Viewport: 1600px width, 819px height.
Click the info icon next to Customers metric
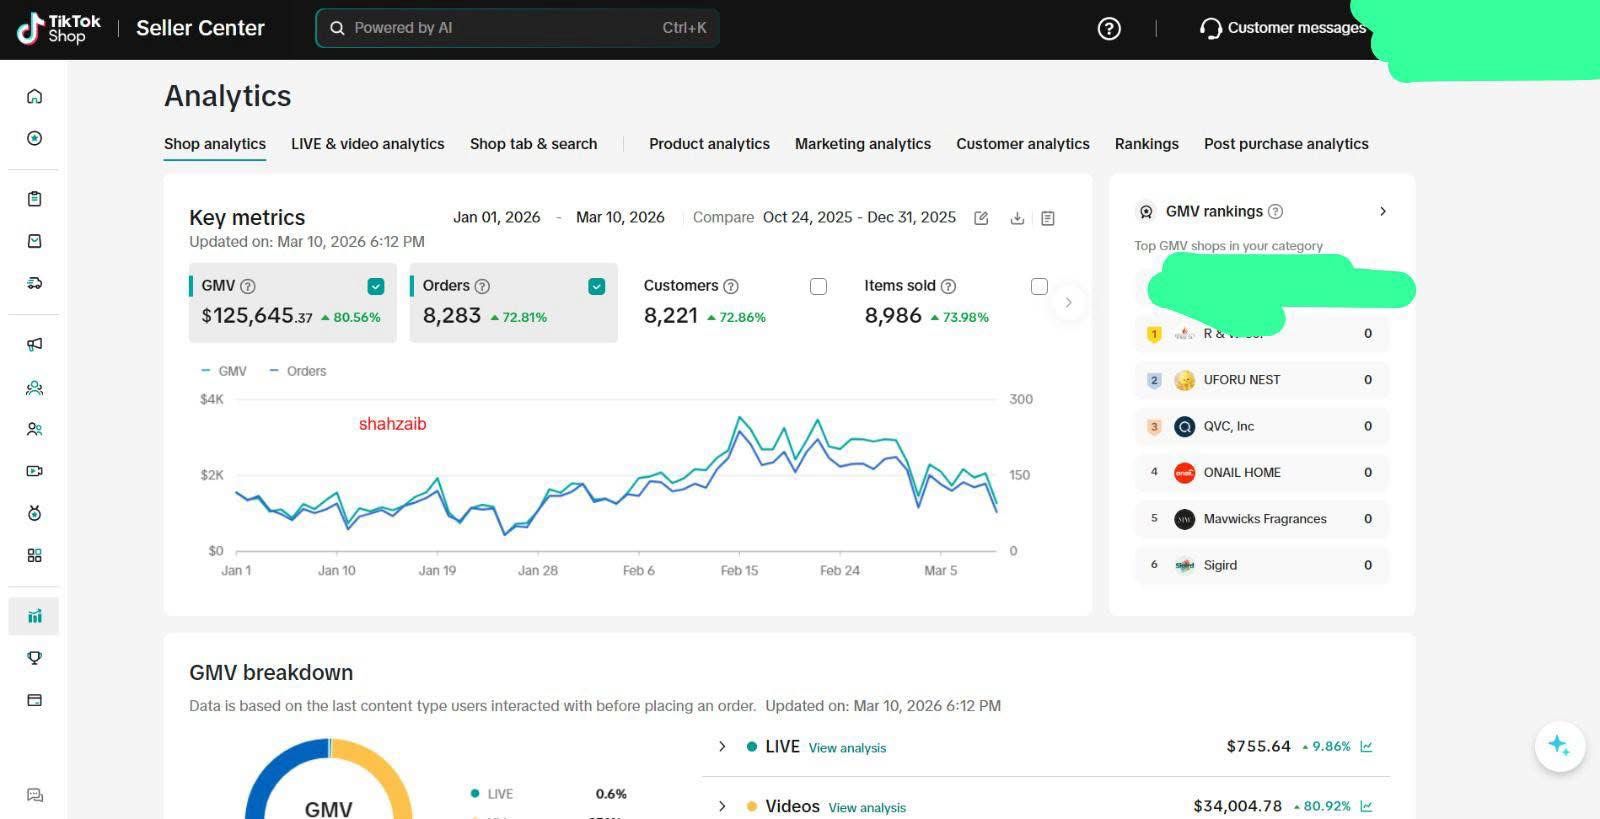(x=731, y=286)
